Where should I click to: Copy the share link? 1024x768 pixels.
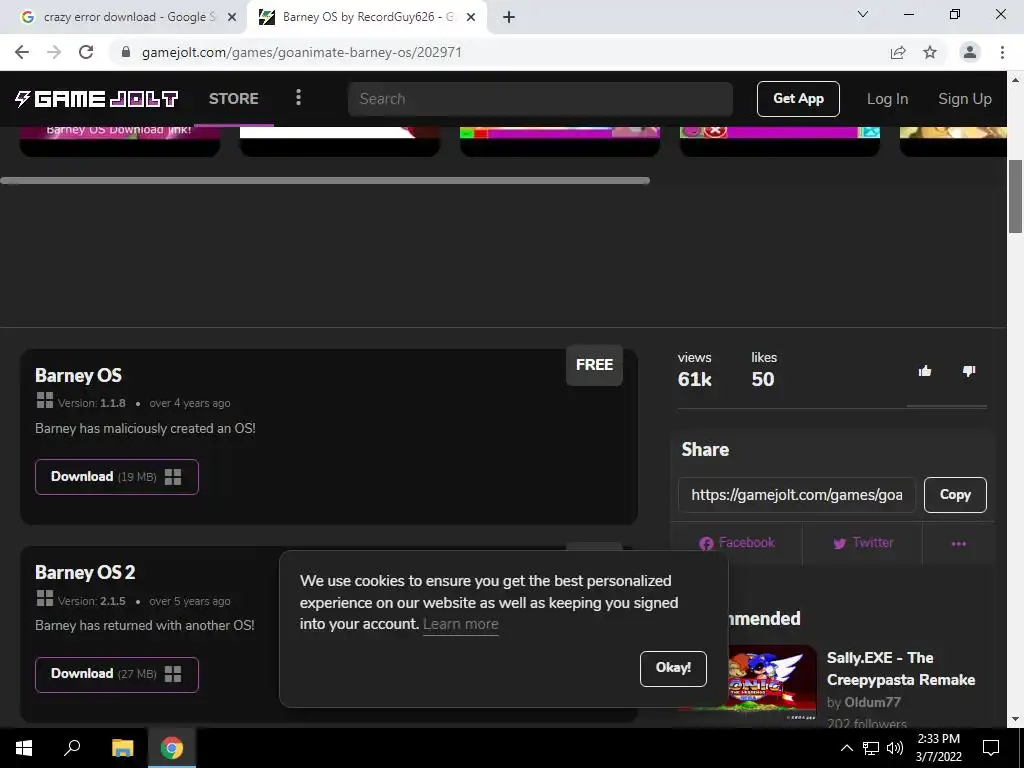955,495
